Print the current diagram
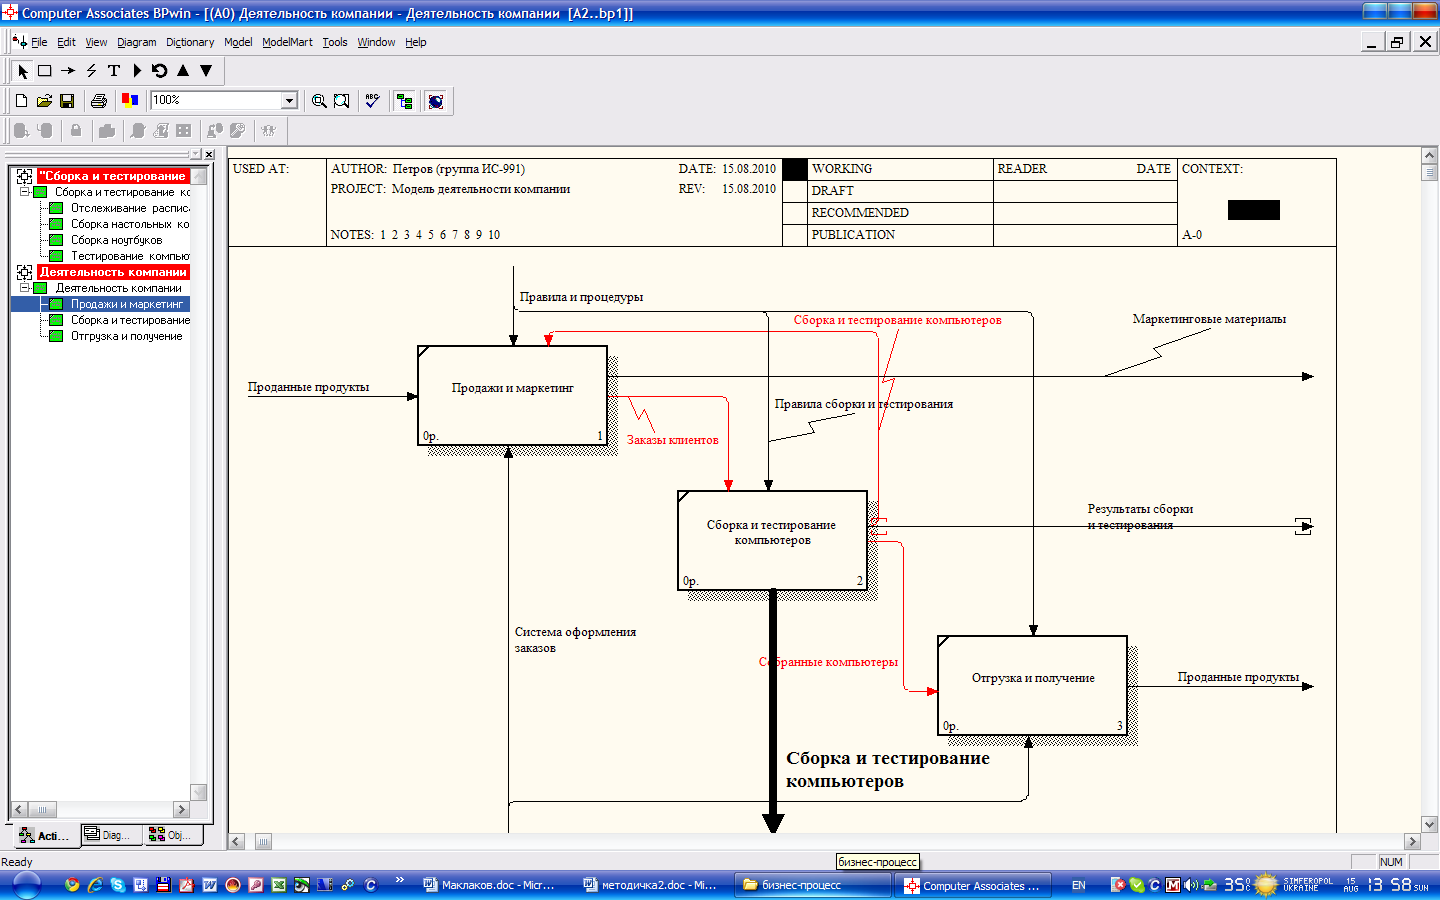 pyautogui.click(x=98, y=100)
